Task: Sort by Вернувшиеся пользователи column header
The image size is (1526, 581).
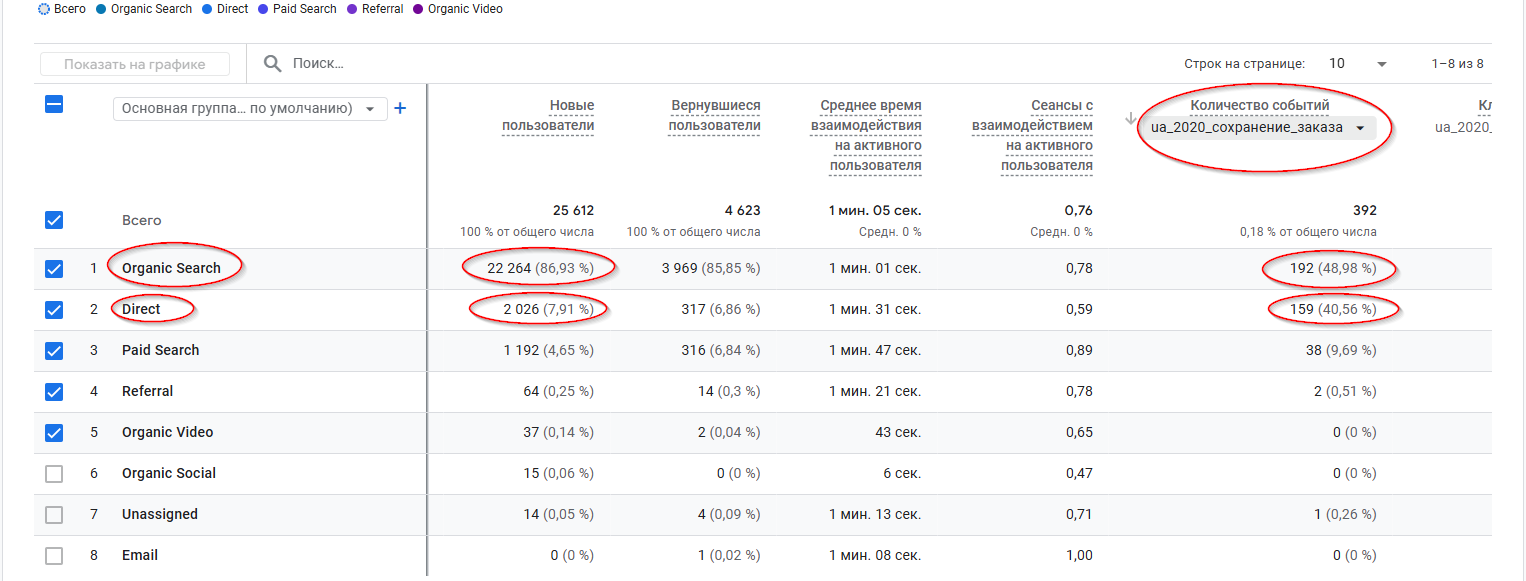Action: tap(714, 116)
